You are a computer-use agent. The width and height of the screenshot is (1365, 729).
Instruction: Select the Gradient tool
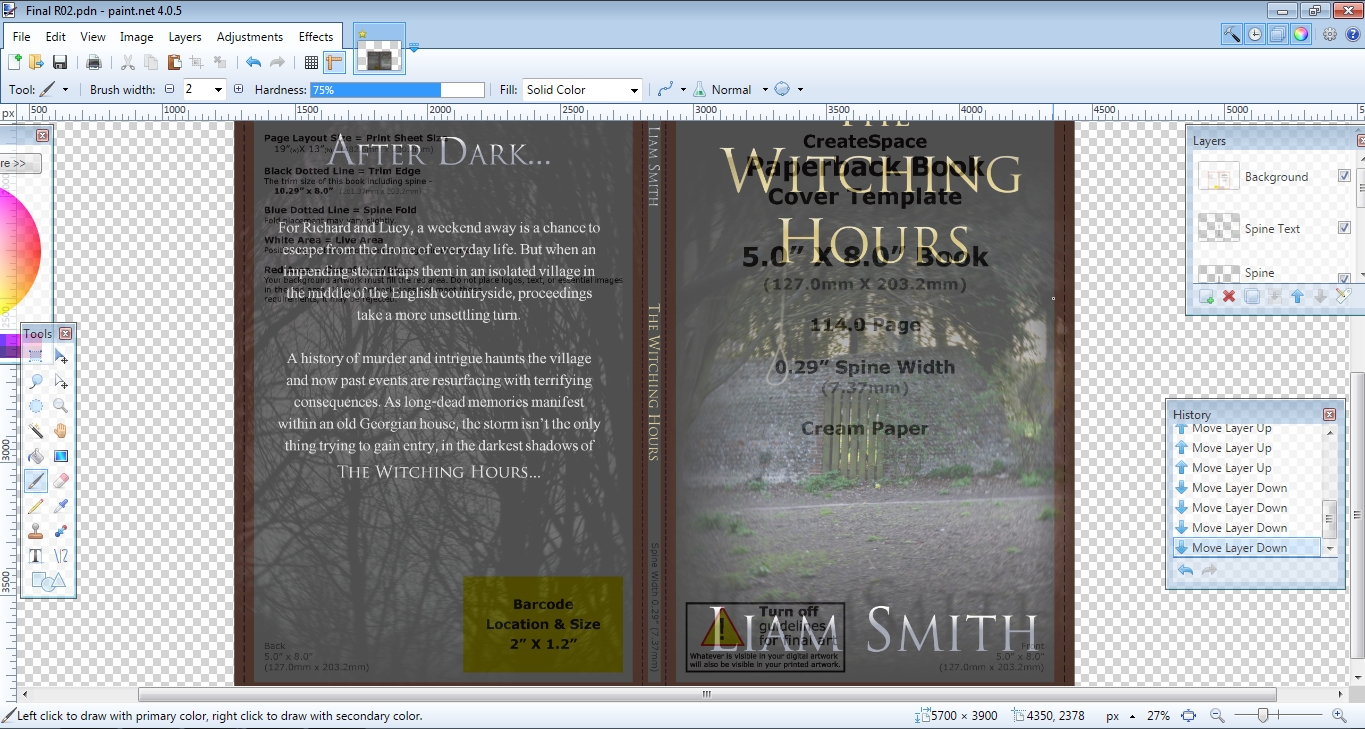click(x=61, y=456)
